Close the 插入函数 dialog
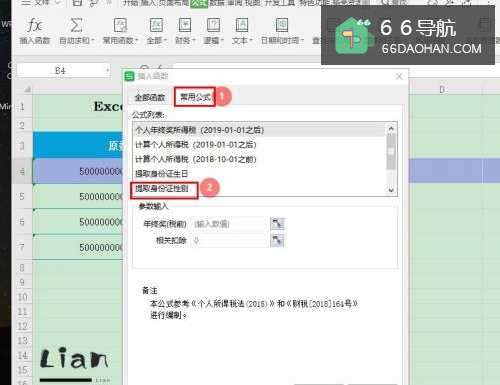This screenshot has width=500, height=385. (399, 76)
